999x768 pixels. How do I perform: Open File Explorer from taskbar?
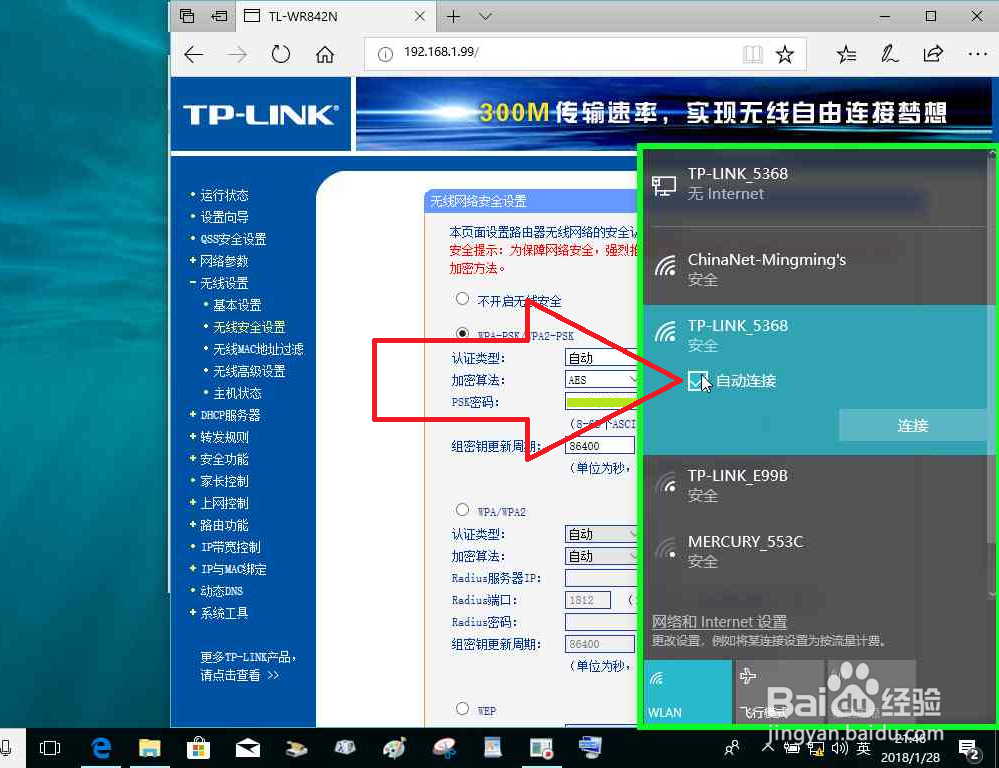pos(150,748)
